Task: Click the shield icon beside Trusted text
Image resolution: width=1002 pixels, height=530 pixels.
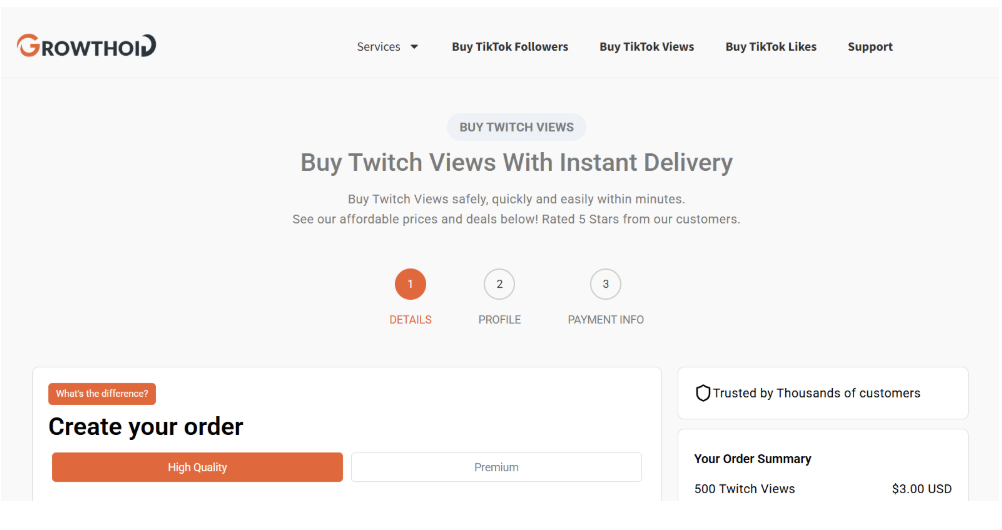Action: (703, 393)
